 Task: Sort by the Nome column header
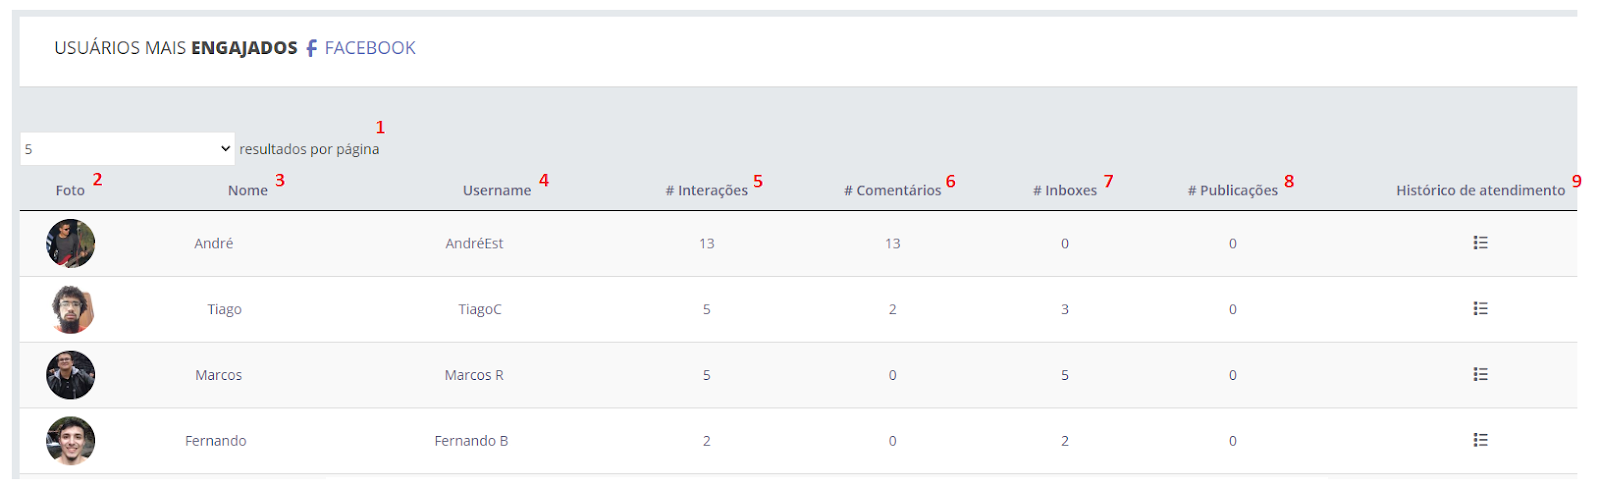click(247, 190)
